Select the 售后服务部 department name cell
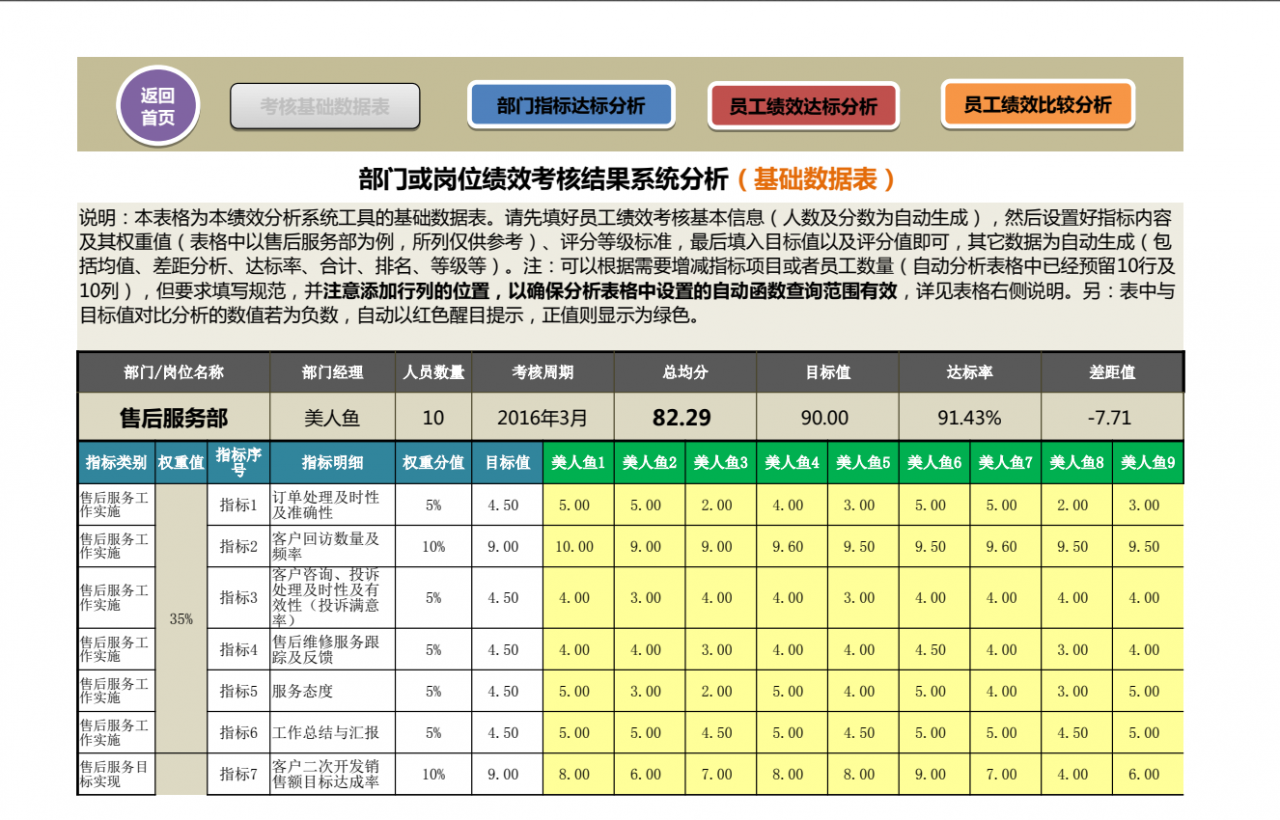 174,417
